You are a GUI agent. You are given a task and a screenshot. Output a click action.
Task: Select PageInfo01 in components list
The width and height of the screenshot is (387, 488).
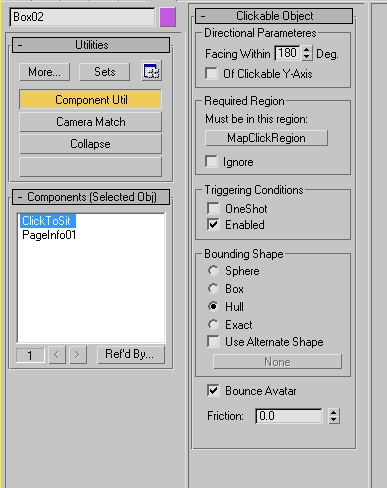coord(49,235)
